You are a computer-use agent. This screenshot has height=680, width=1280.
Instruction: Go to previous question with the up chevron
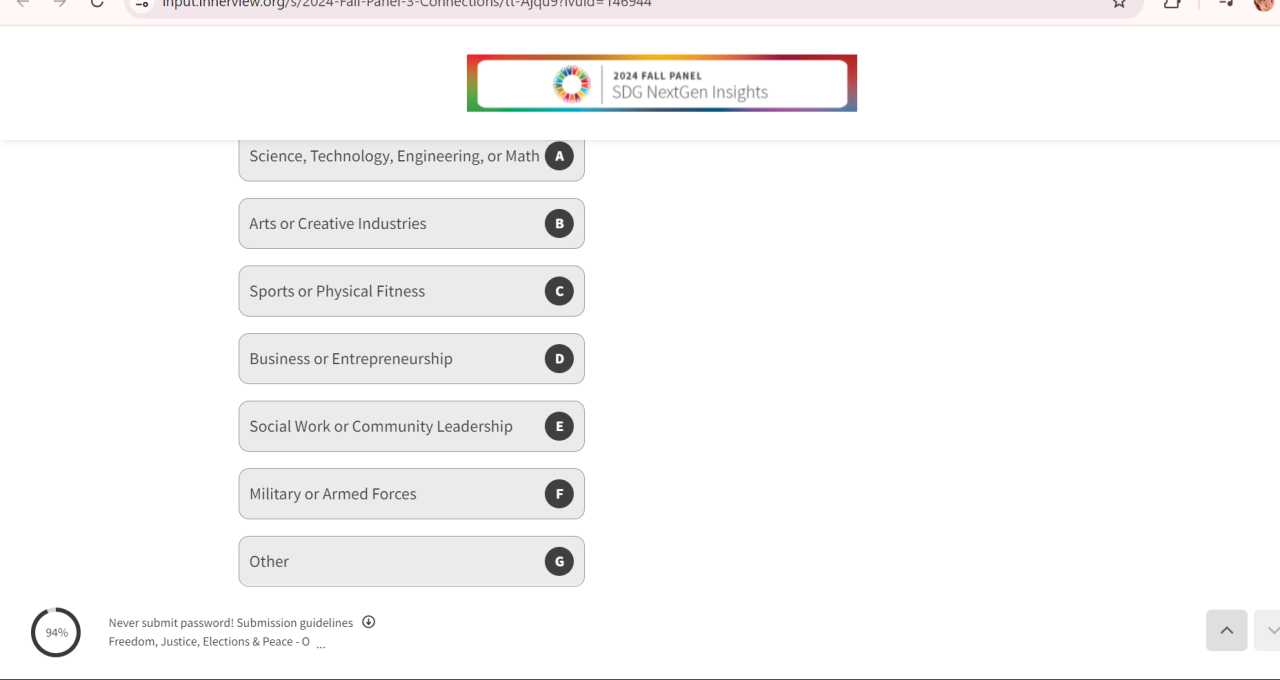pyautogui.click(x=1226, y=630)
